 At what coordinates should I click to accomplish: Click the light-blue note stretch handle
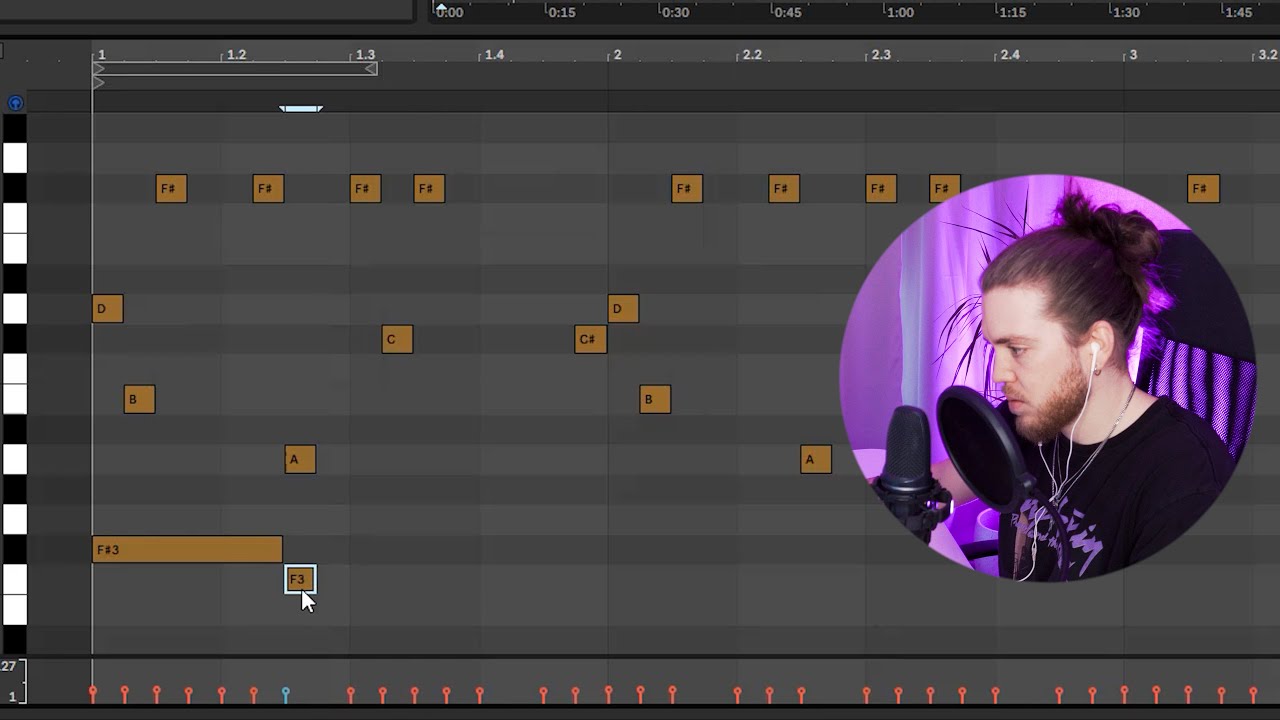[301, 108]
